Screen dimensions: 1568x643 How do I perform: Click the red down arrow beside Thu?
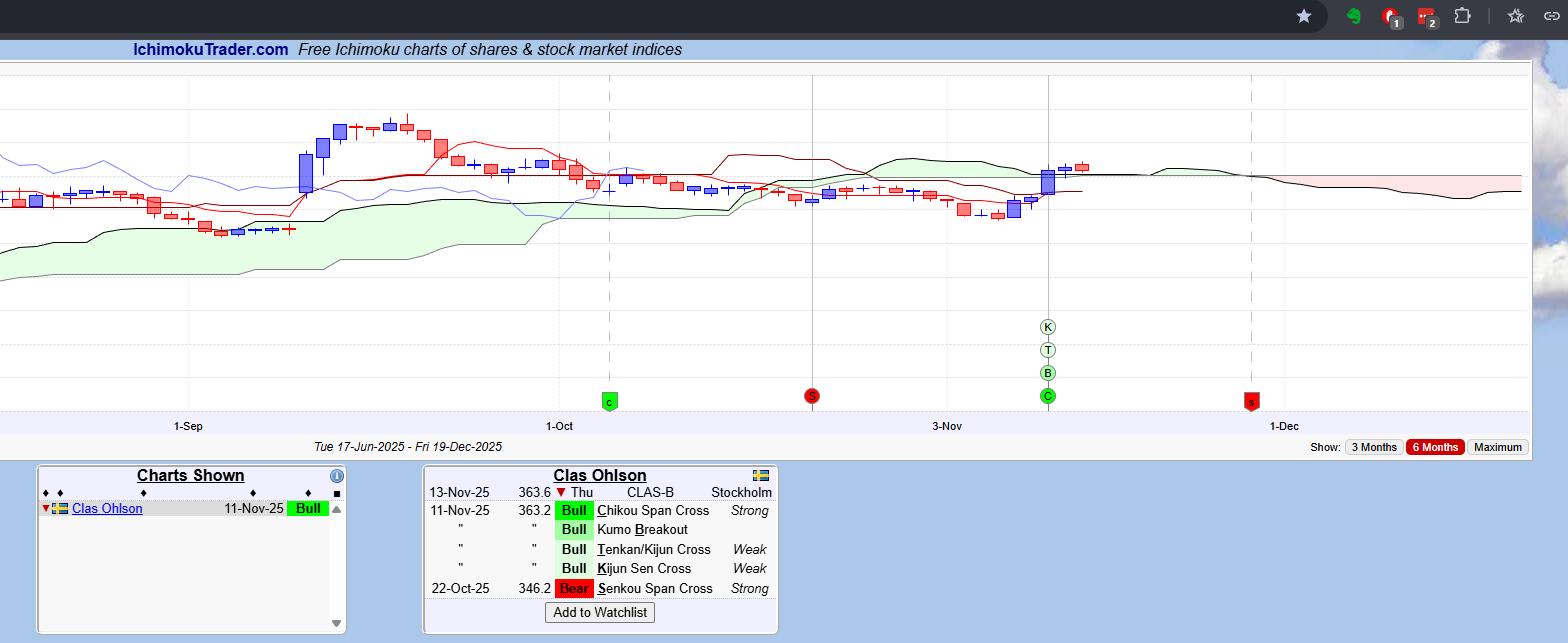[x=561, y=492]
